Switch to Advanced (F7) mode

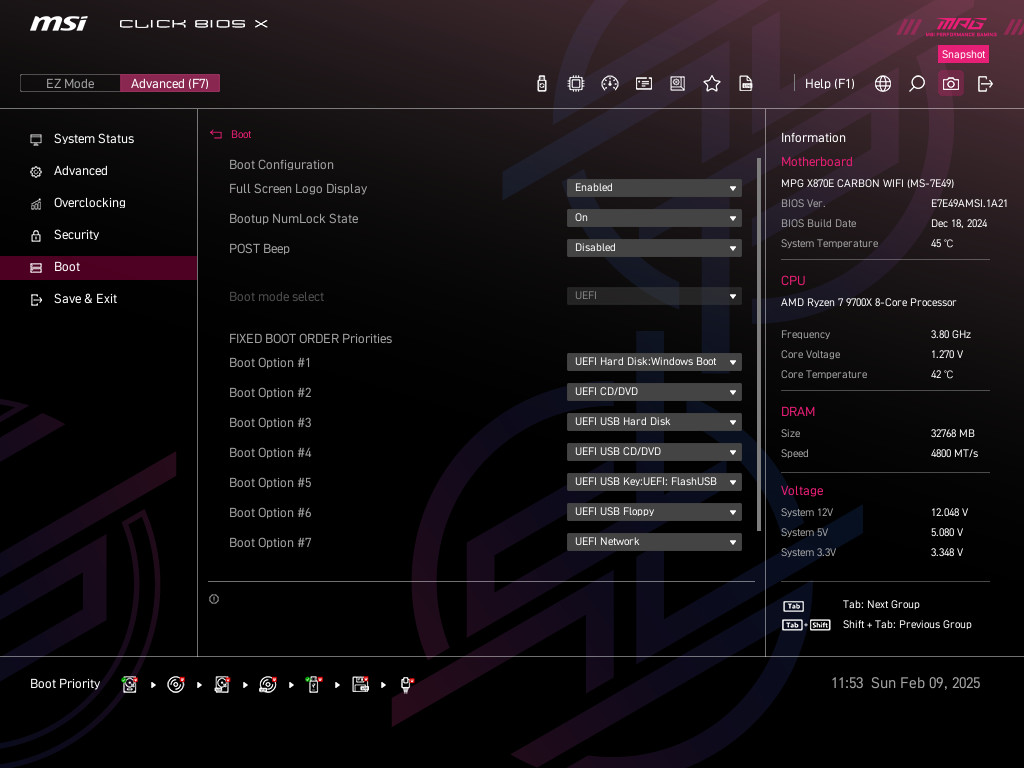(x=170, y=84)
